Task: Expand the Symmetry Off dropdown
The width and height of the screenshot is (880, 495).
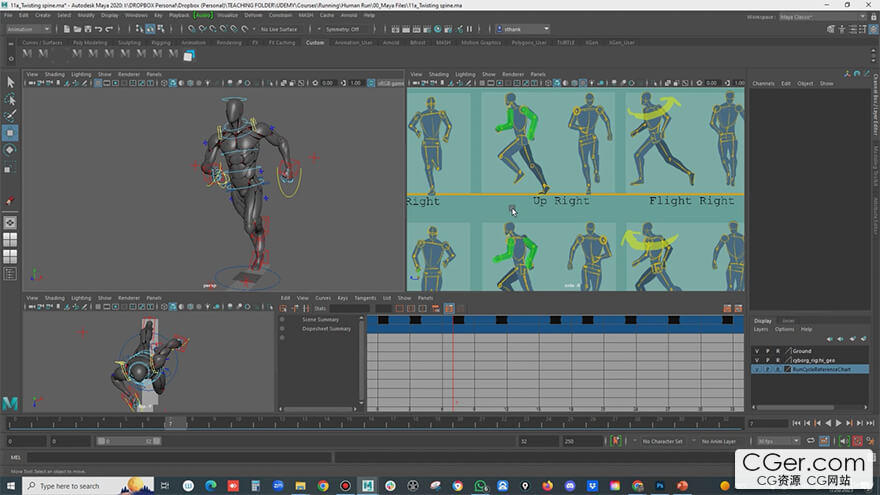Action: coord(342,29)
